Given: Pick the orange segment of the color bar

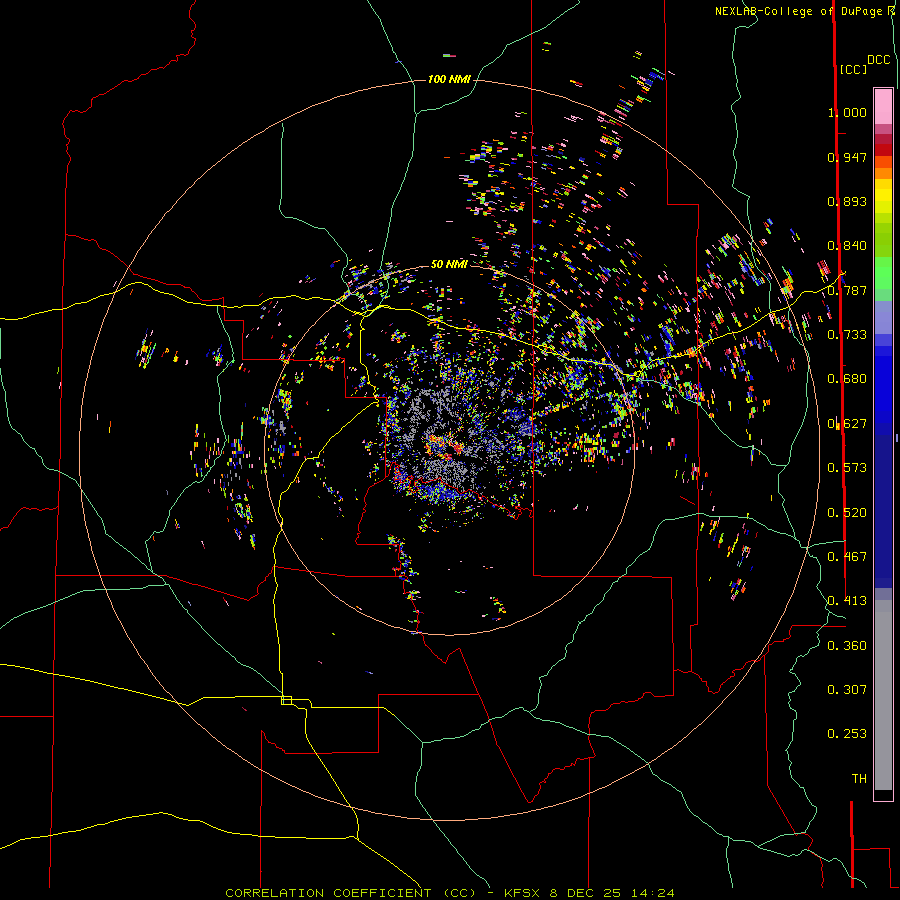Looking at the screenshot, I should [x=883, y=173].
